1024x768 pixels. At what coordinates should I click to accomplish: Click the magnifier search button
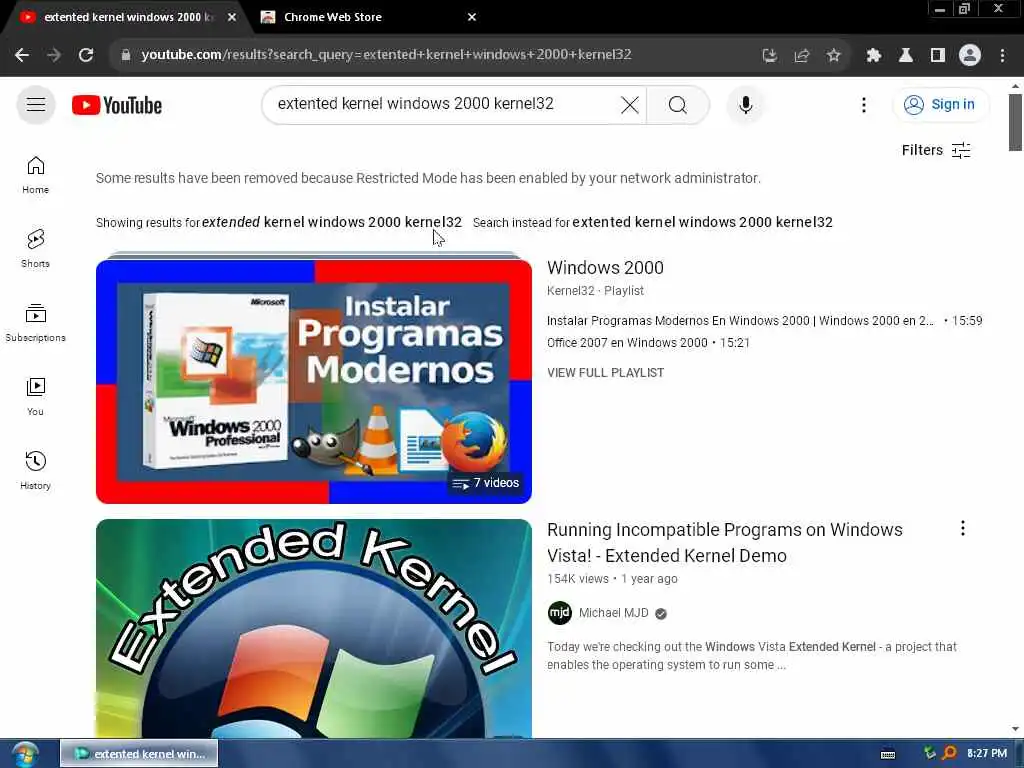(x=677, y=104)
